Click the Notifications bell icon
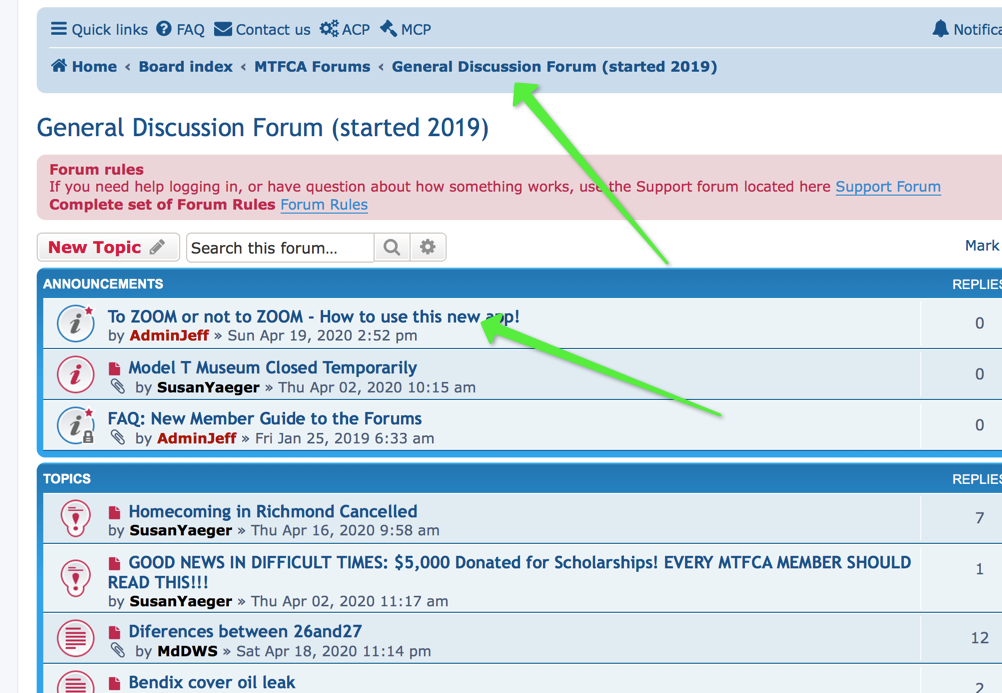 pyautogui.click(x=940, y=29)
